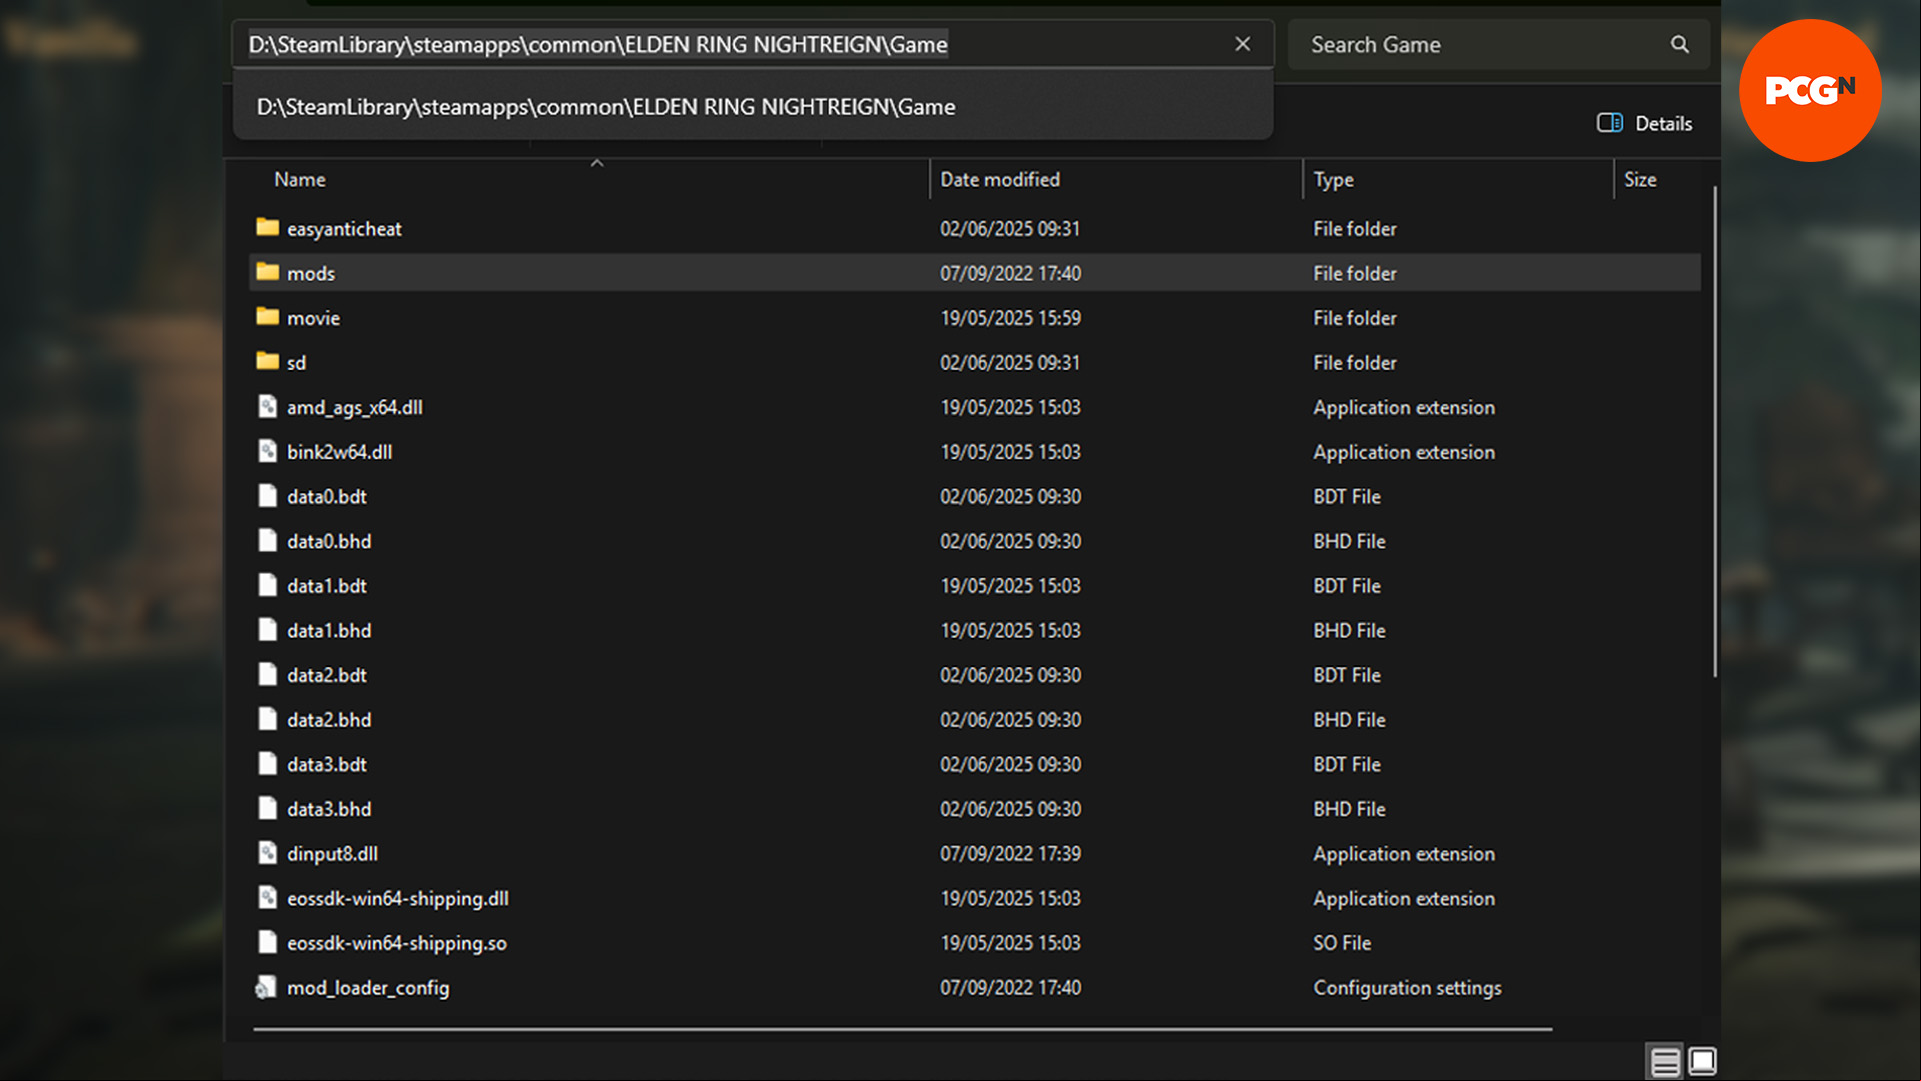Select file name dinput8.dll

332,854
